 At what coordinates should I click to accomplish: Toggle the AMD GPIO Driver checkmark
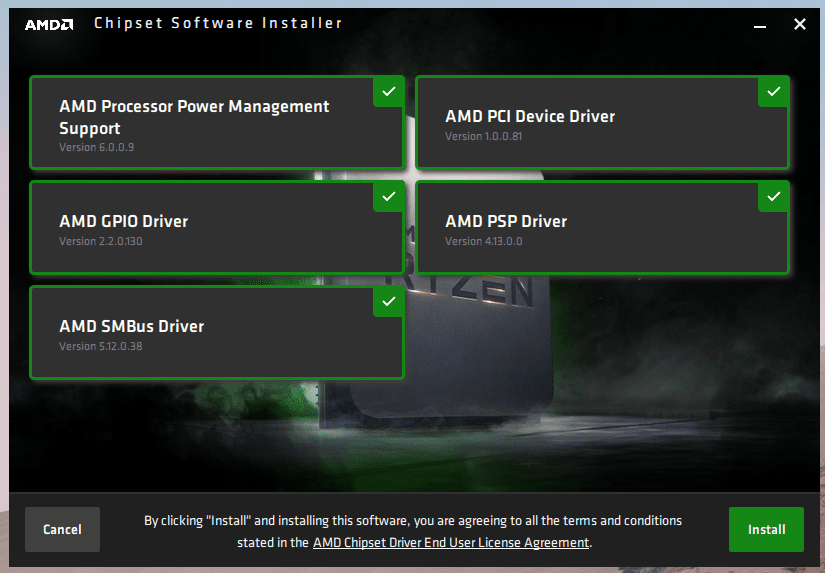(388, 197)
